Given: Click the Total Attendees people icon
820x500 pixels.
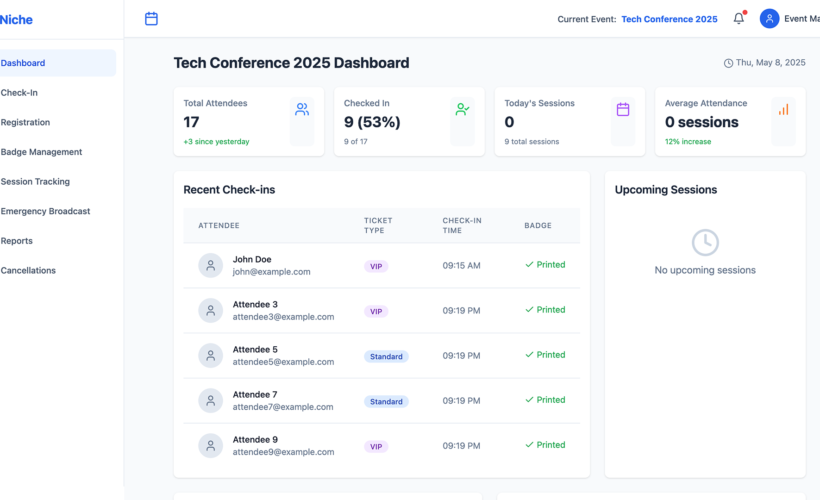Looking at the screenshot, I should point(302,110).
